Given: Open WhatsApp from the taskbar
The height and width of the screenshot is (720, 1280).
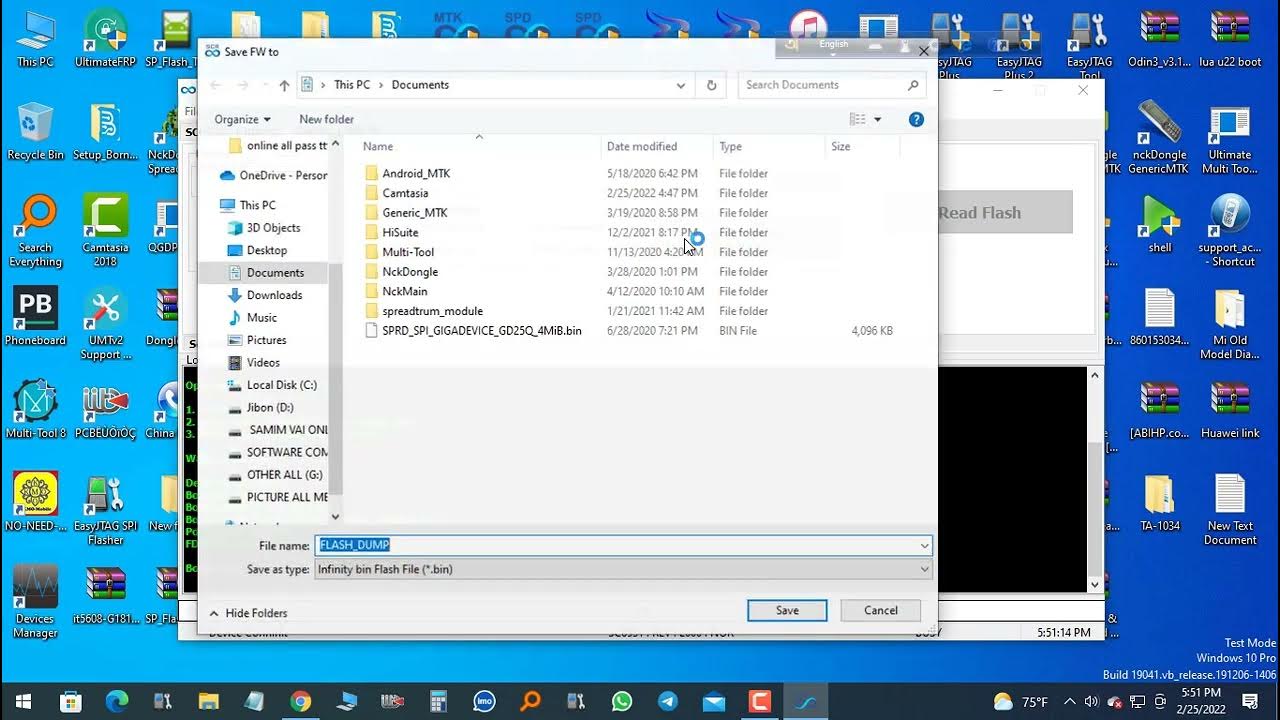Looking at the screenshot, I should [622, 701].
